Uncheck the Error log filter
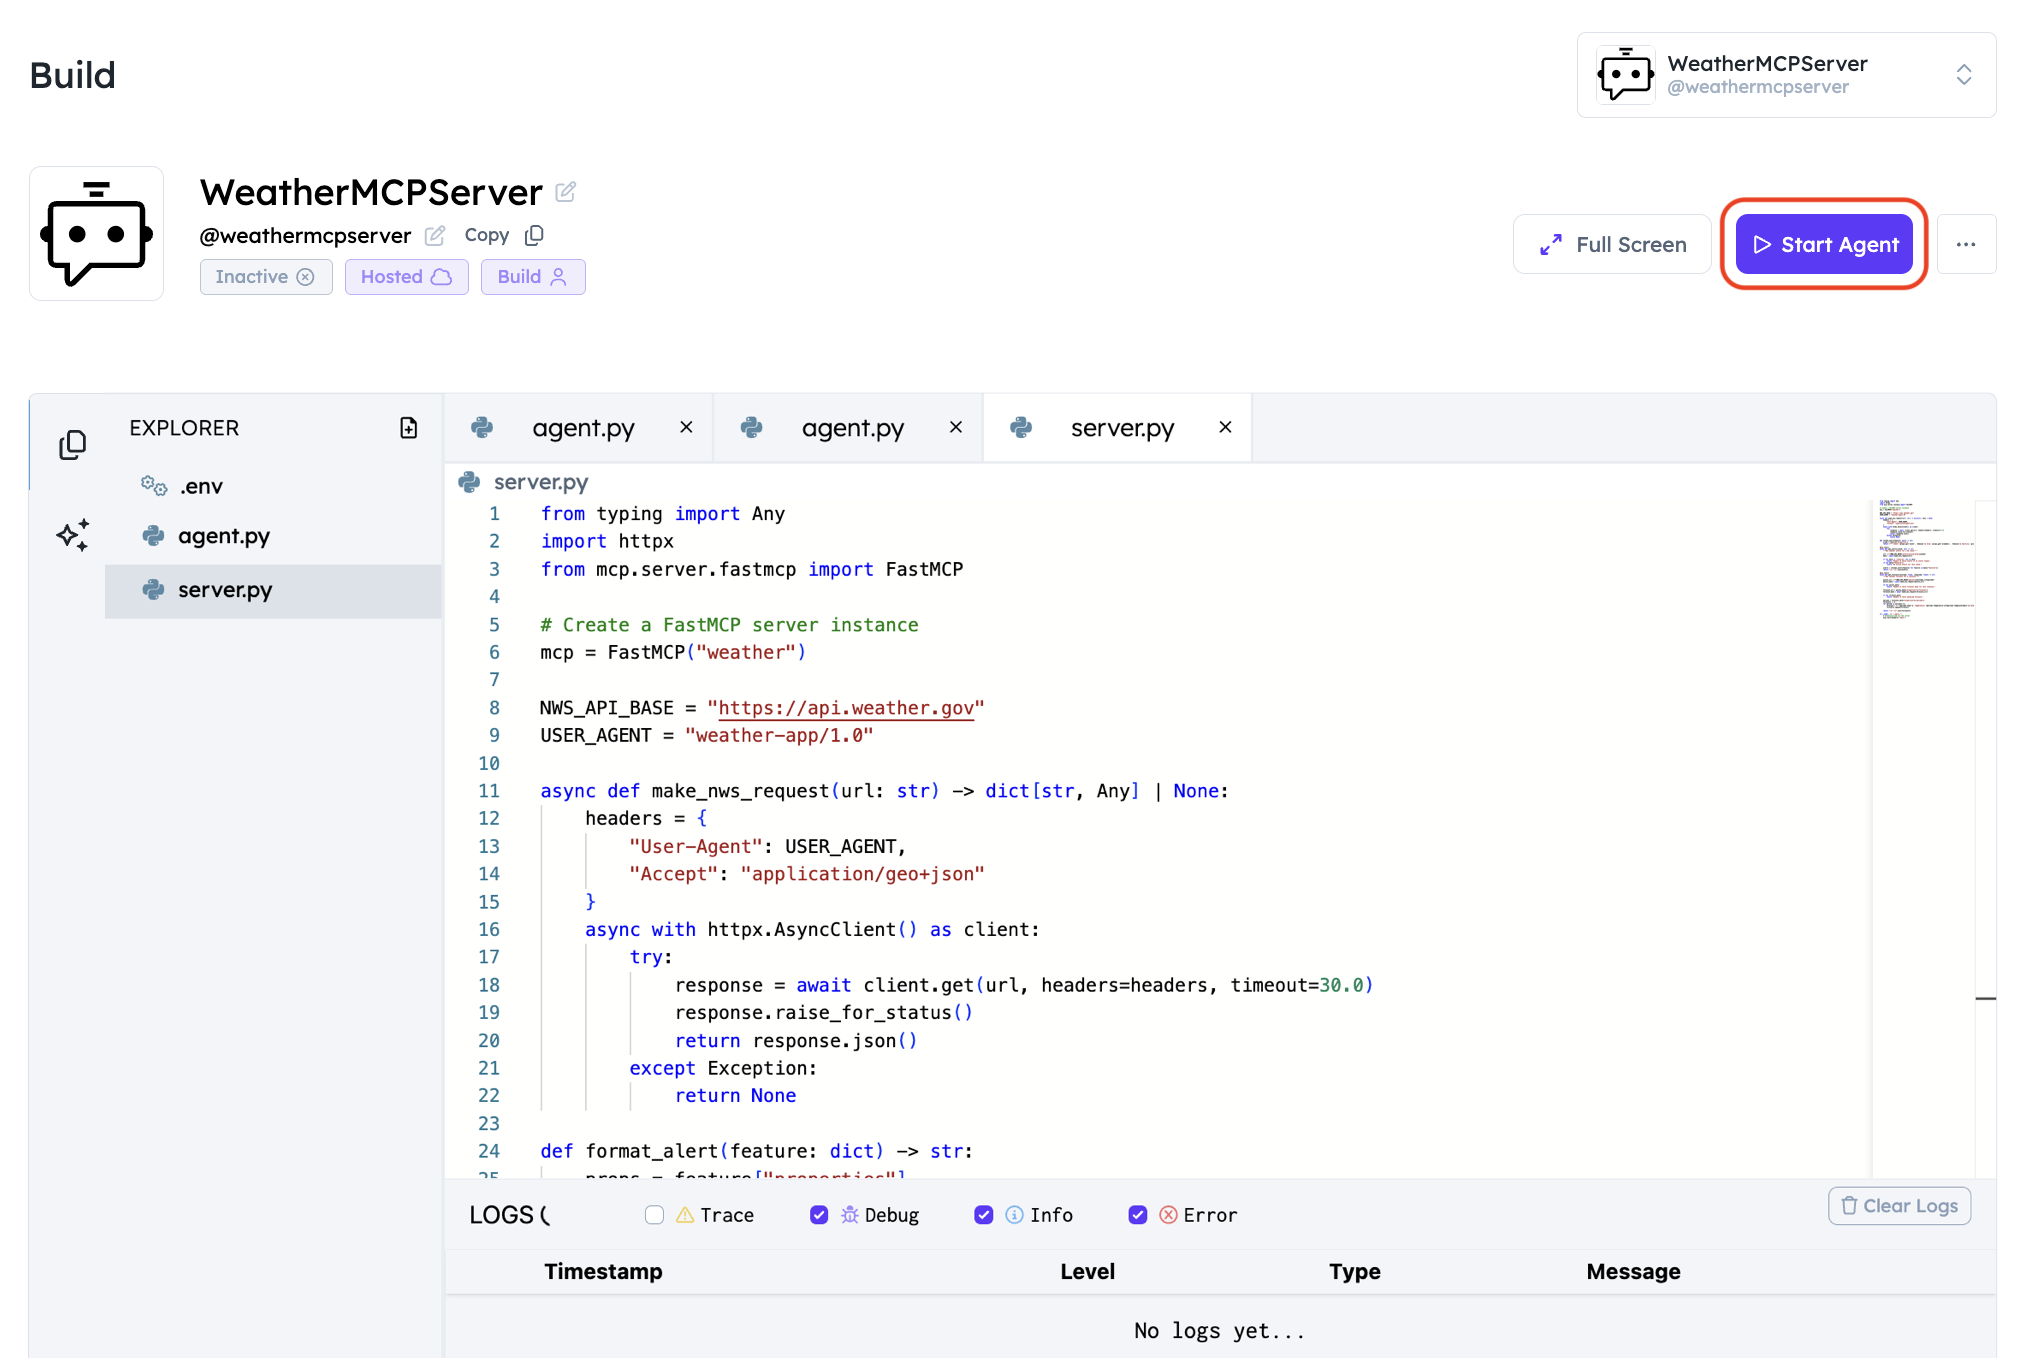Image resolution: width=2026 pixels, height=1358 pixels. pos(1138,1215)
